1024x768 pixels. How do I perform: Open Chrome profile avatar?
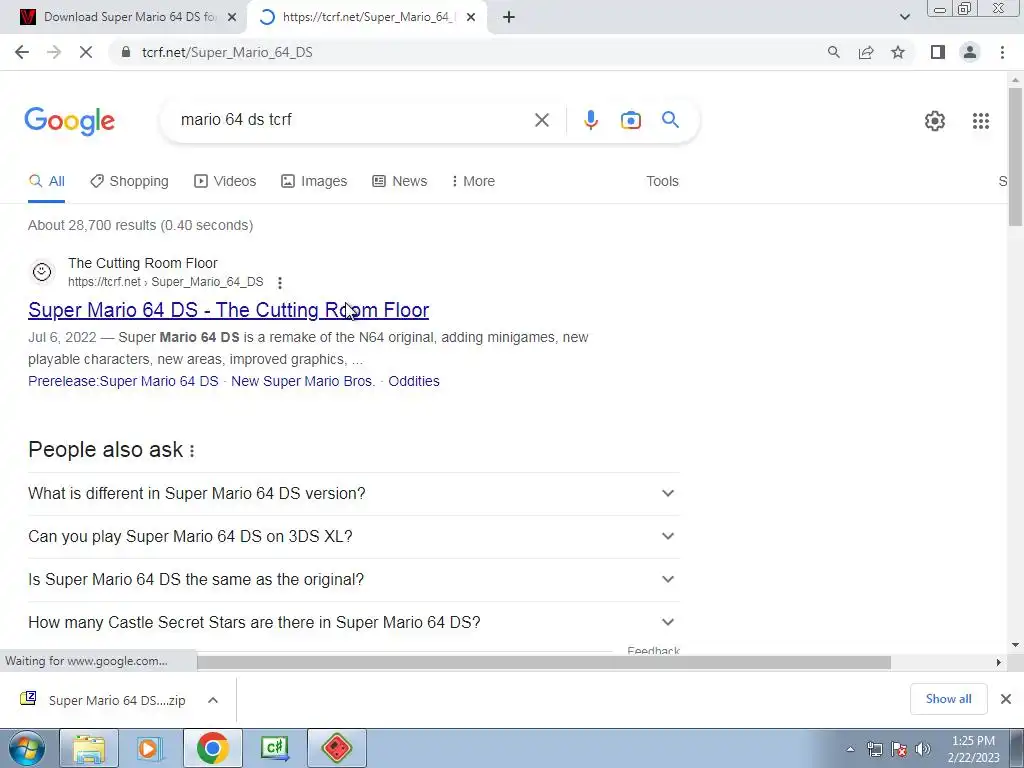[970, 52]
